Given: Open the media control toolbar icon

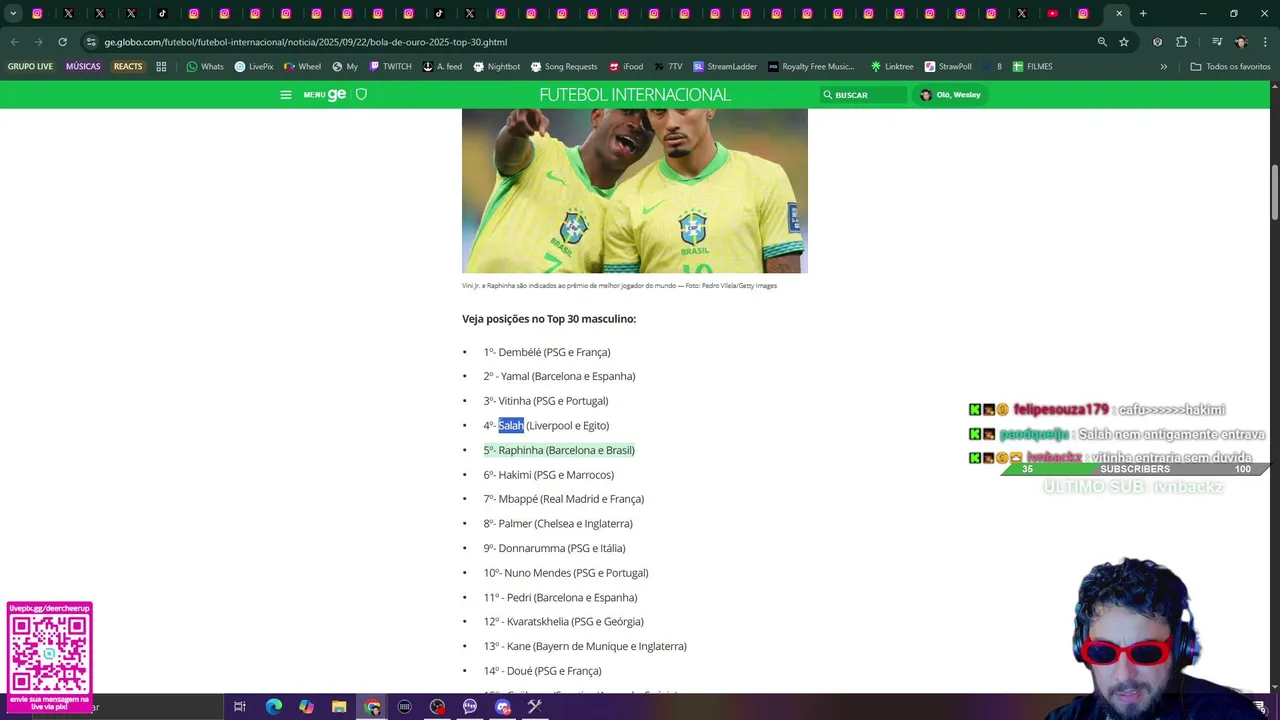Looking at the screenshot, I should click(1216, 42).
